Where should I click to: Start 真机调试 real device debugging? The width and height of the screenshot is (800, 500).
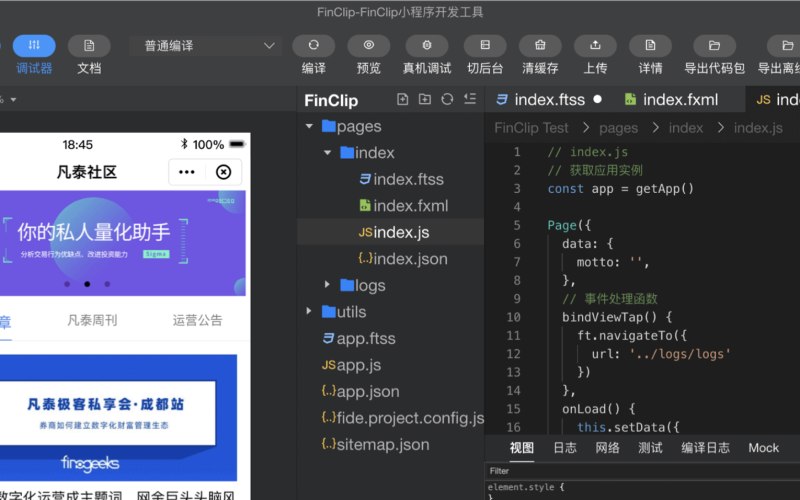tap(427, 46)
